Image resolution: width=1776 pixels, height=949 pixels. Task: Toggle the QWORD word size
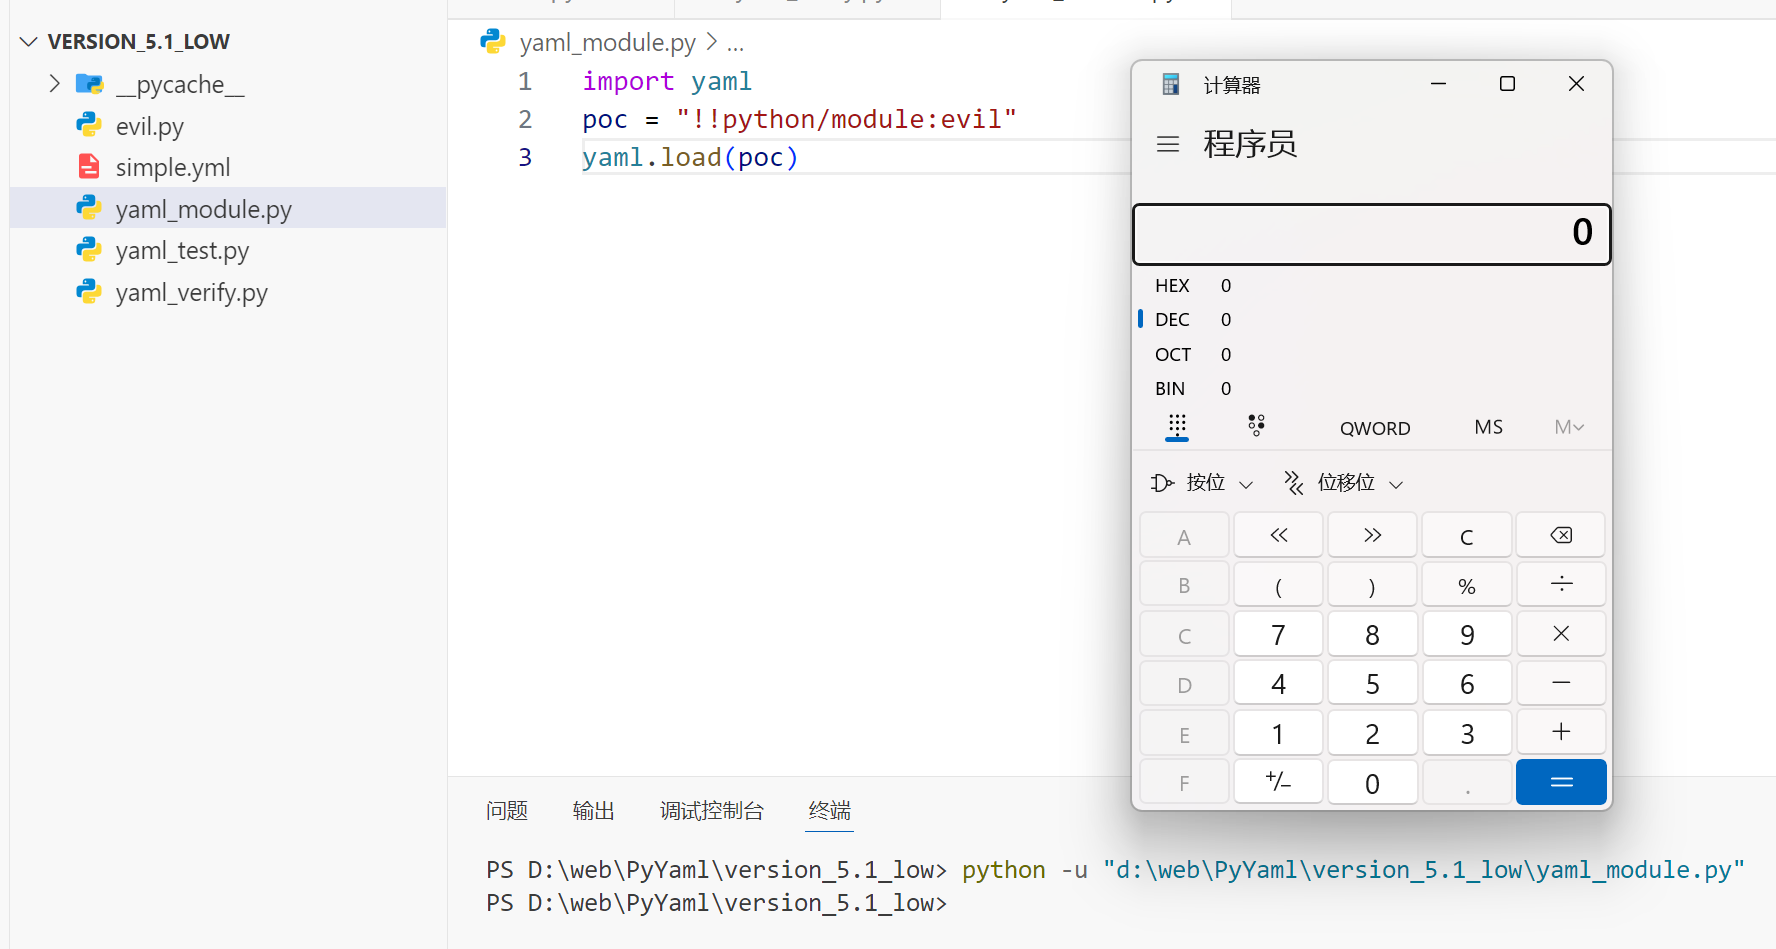1375,428
